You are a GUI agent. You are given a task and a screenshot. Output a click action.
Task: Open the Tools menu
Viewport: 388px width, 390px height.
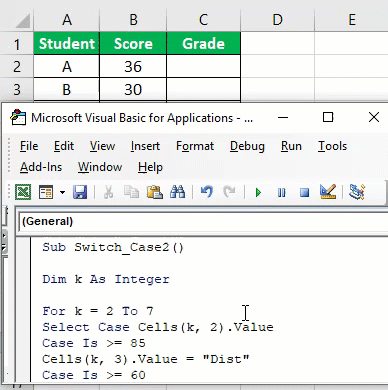[x=332, y=146]
